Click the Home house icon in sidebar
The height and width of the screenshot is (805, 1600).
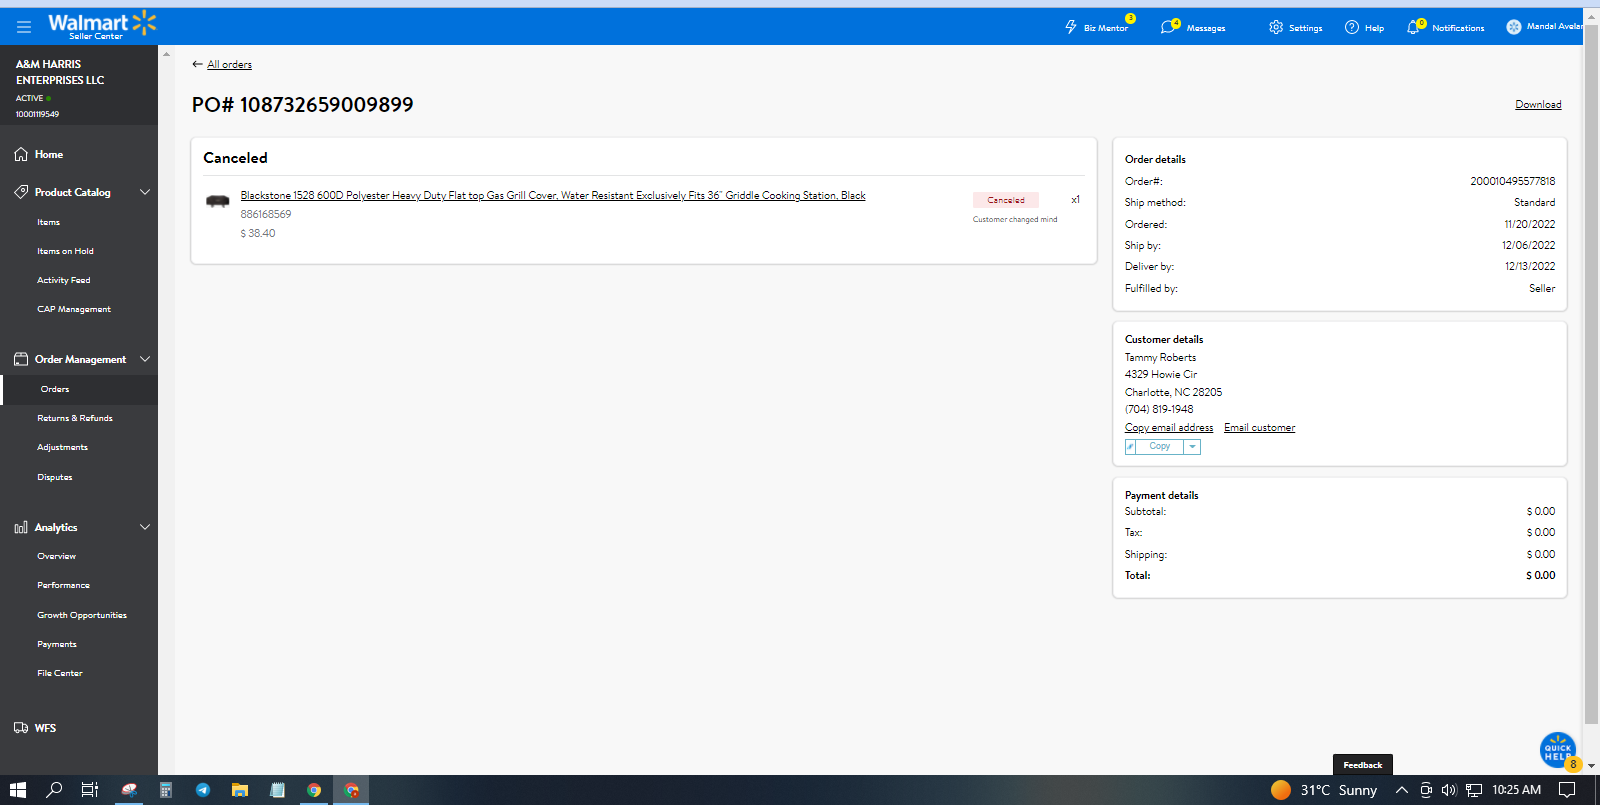(x=21, y=154)
